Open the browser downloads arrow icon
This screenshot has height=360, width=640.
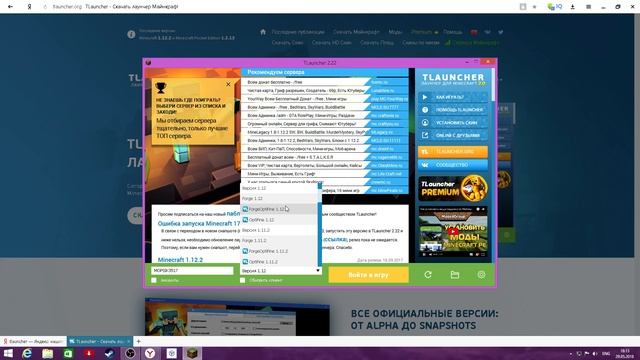point(573,7)
